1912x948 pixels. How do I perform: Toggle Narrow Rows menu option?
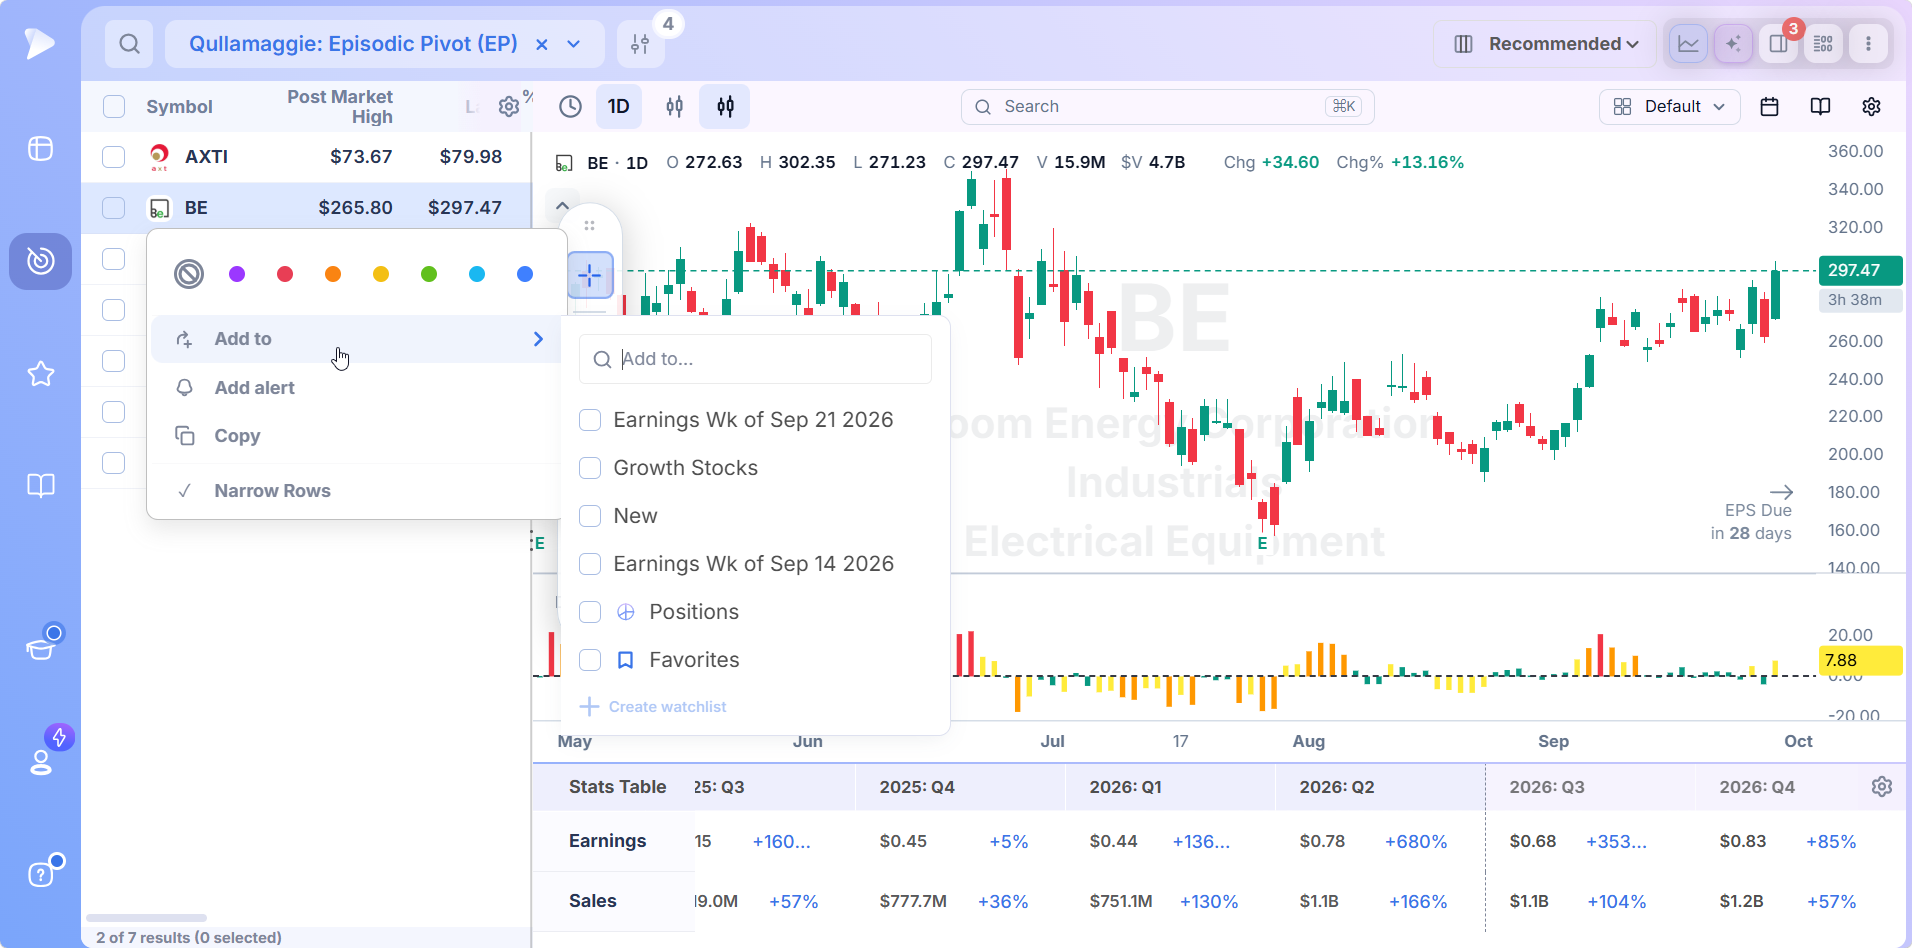(356, 491)
